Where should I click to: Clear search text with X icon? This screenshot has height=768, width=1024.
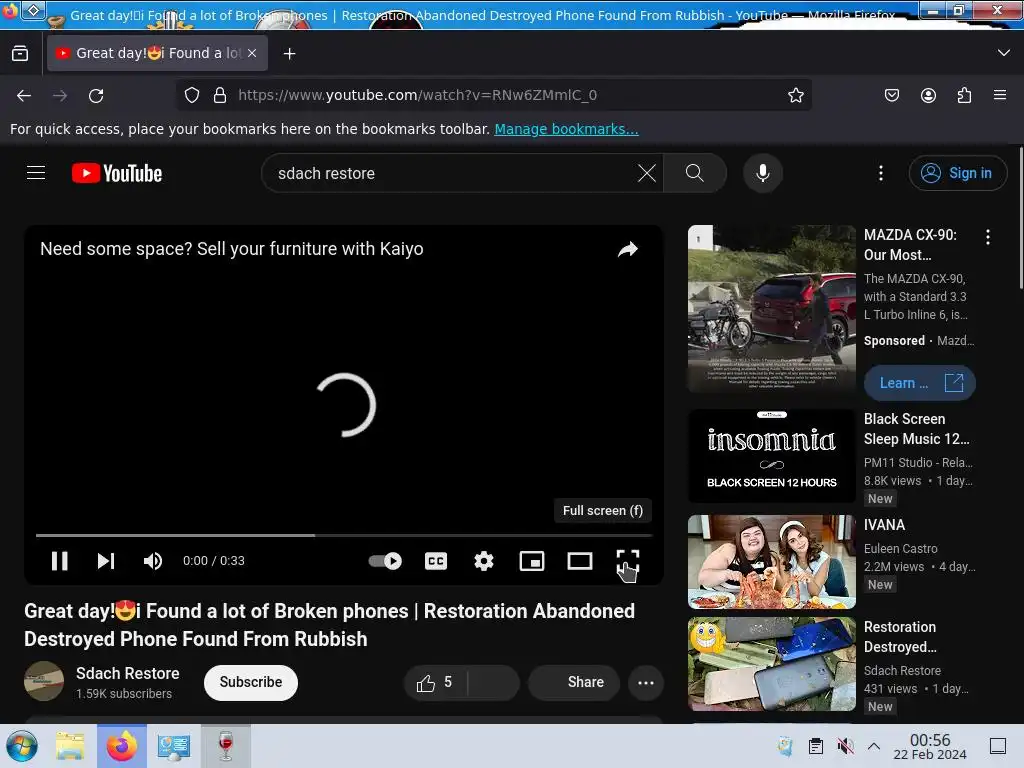[647, 173]
